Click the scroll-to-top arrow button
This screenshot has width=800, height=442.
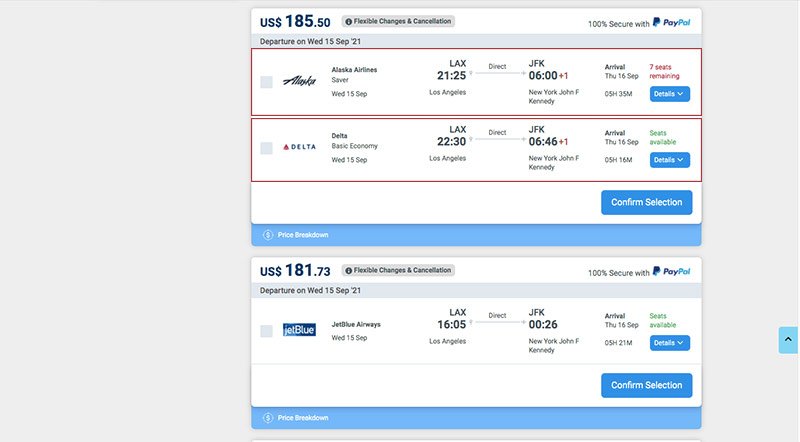tap(788, 340)
